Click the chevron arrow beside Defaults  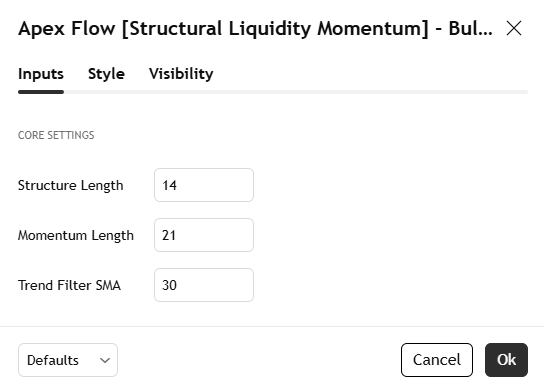[x=105, y=360]
